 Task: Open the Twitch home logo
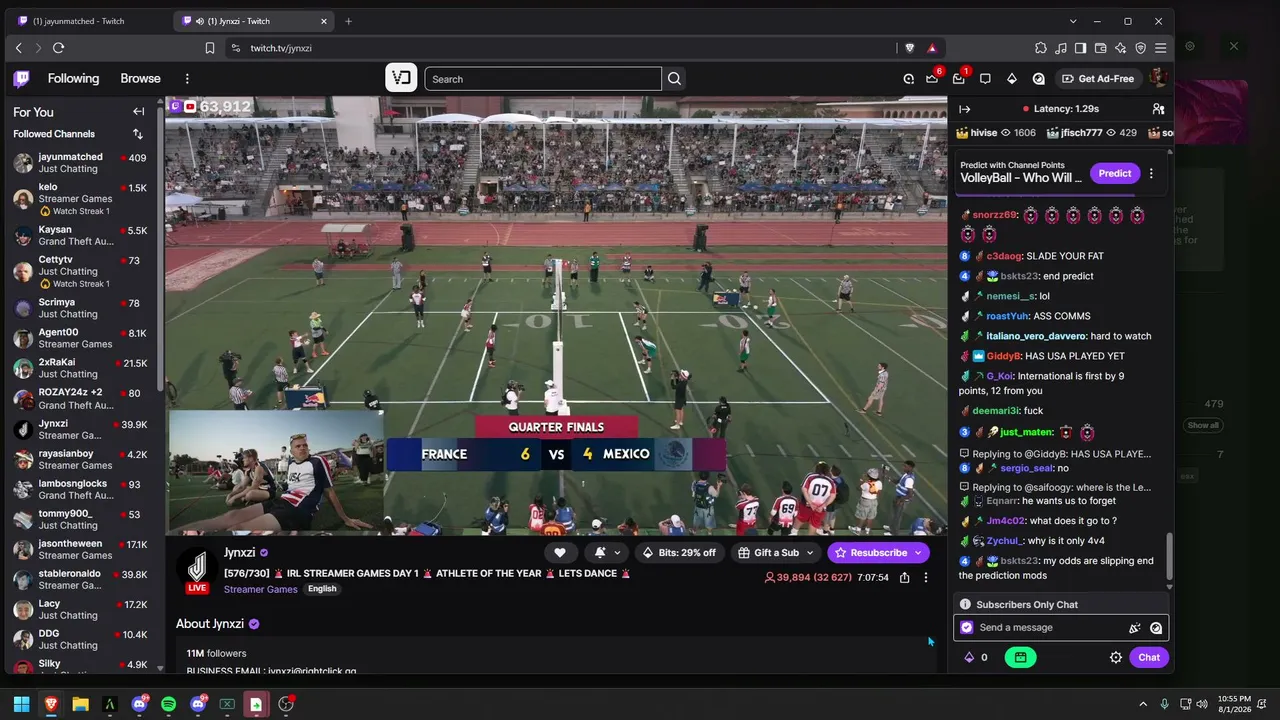coord(21,79)
